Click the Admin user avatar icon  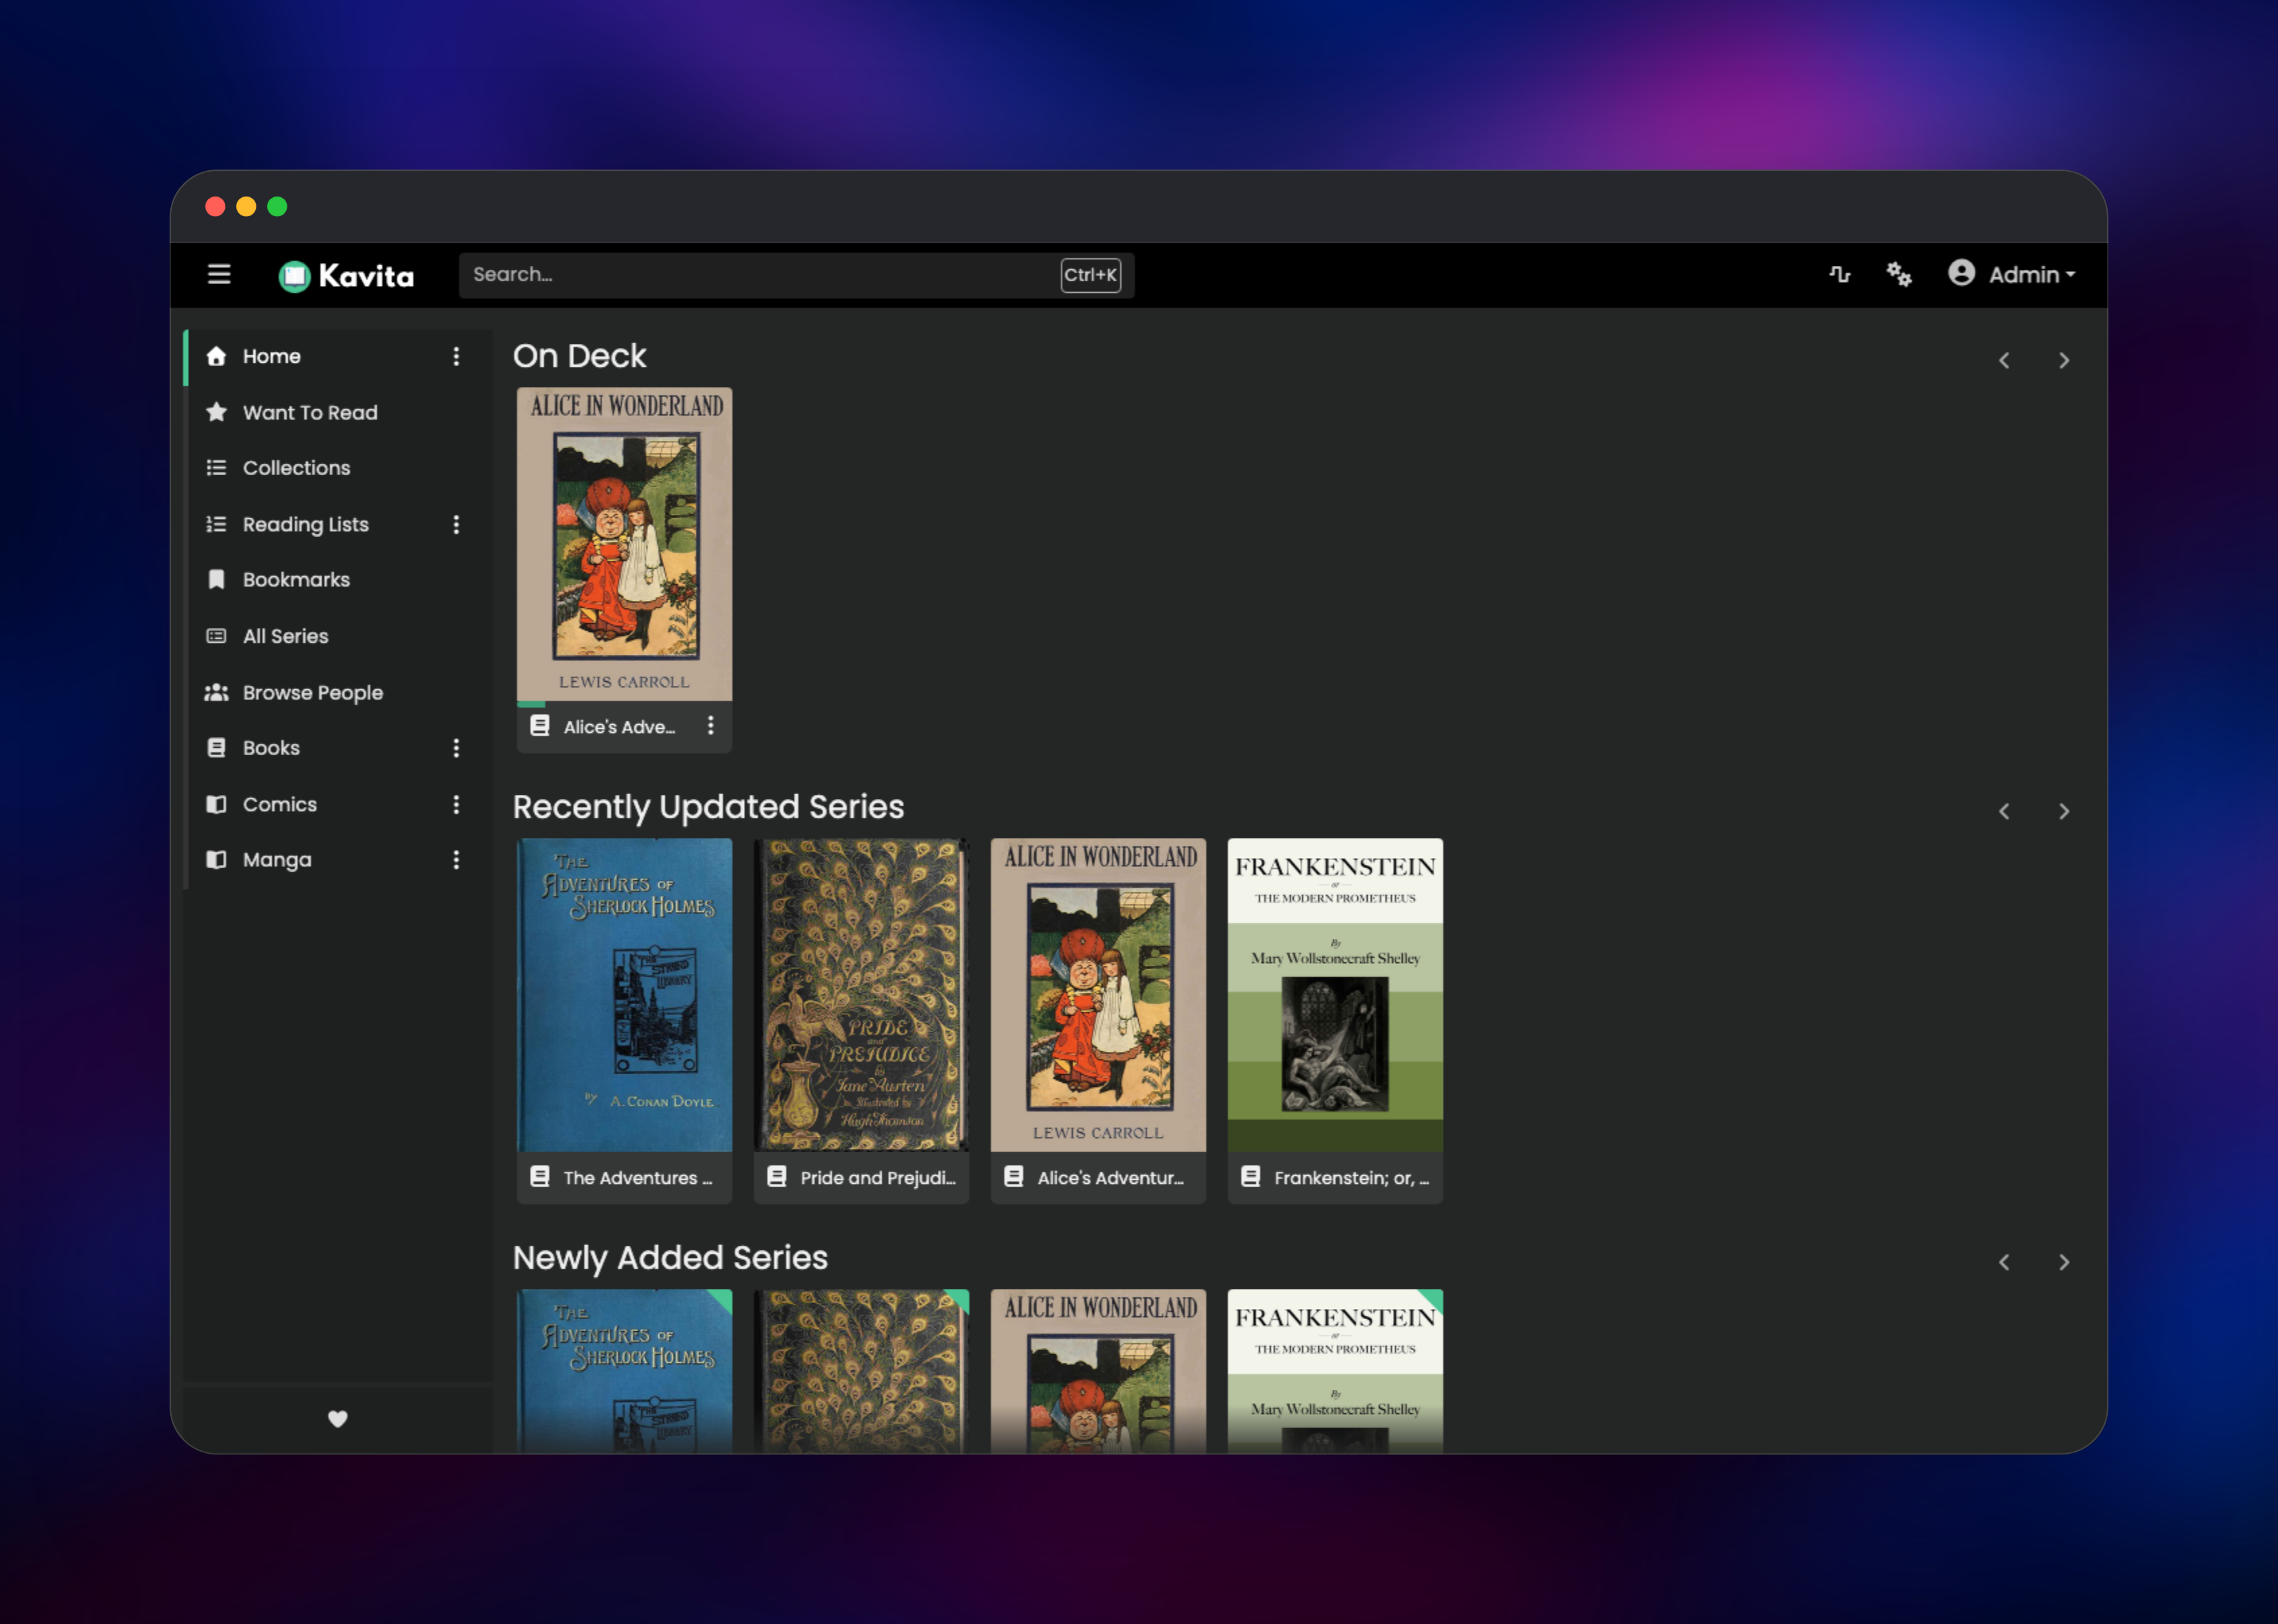click(x=1961, y=273)
